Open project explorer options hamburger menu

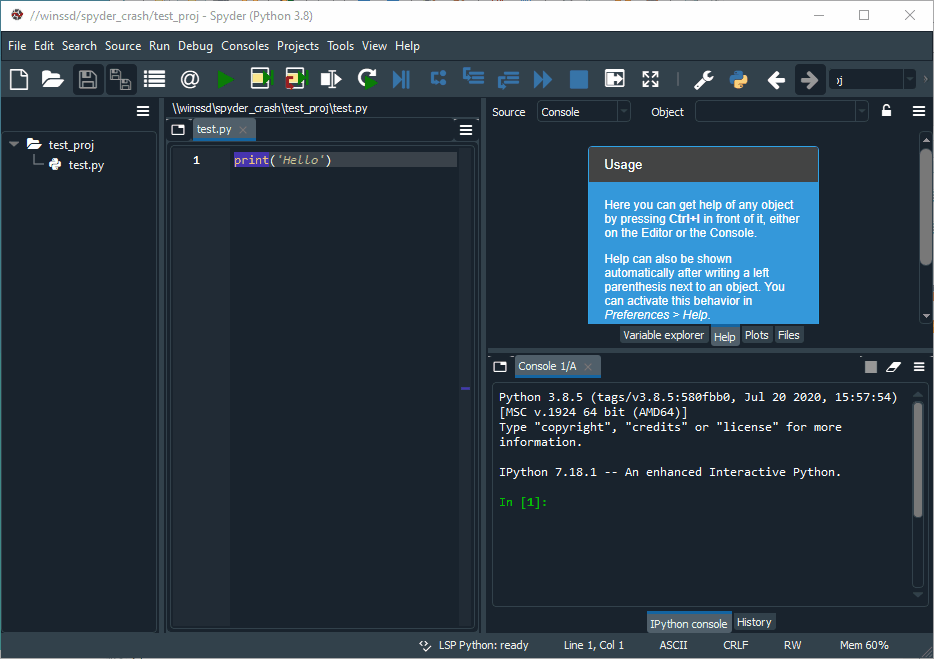[x=143, y=111]
